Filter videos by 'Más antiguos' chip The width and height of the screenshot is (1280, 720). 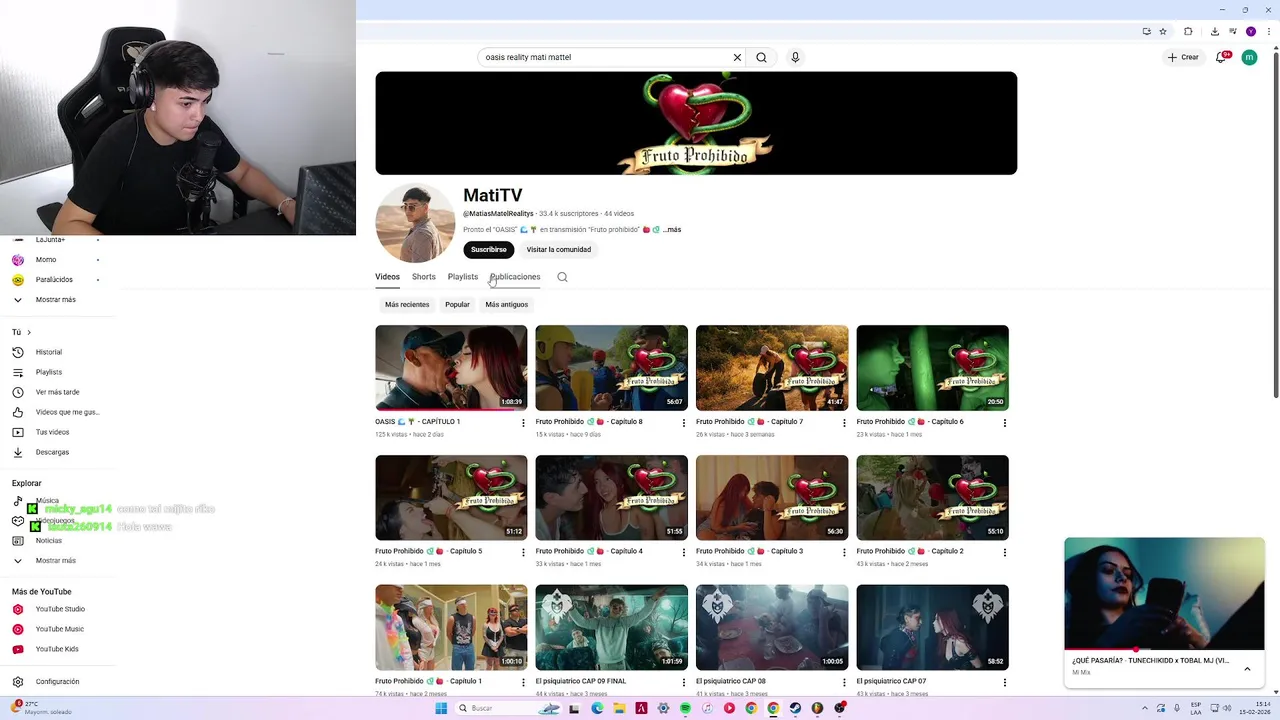(x=507, y=304)
